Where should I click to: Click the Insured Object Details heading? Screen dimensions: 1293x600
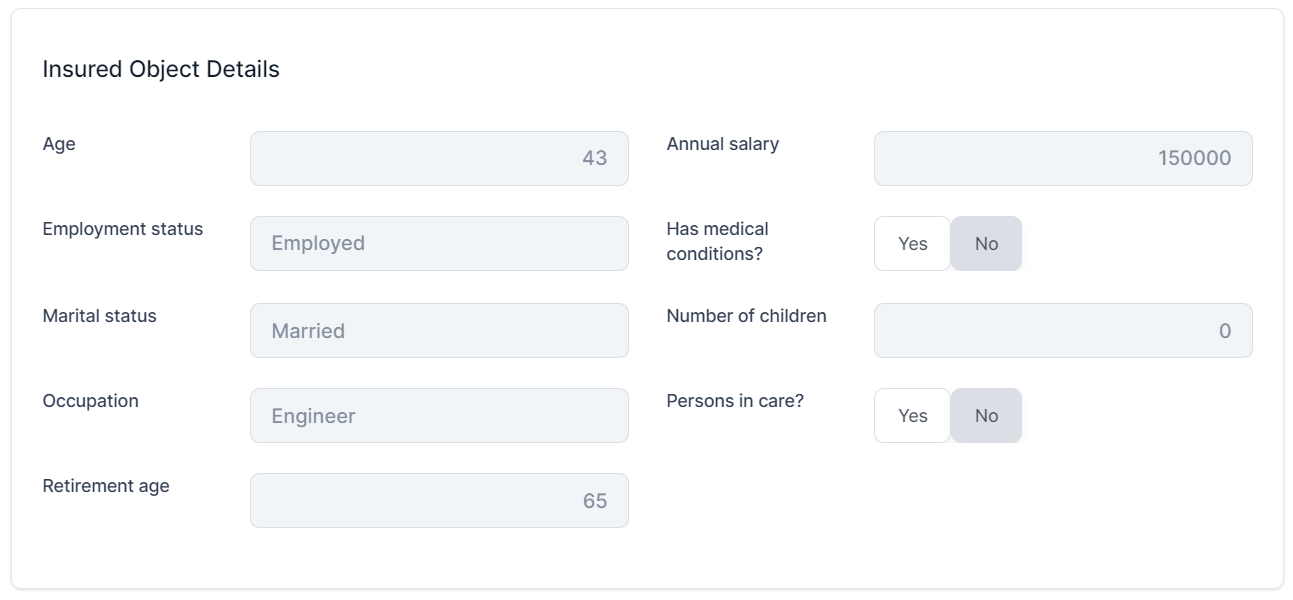click(x=161, y=69)
